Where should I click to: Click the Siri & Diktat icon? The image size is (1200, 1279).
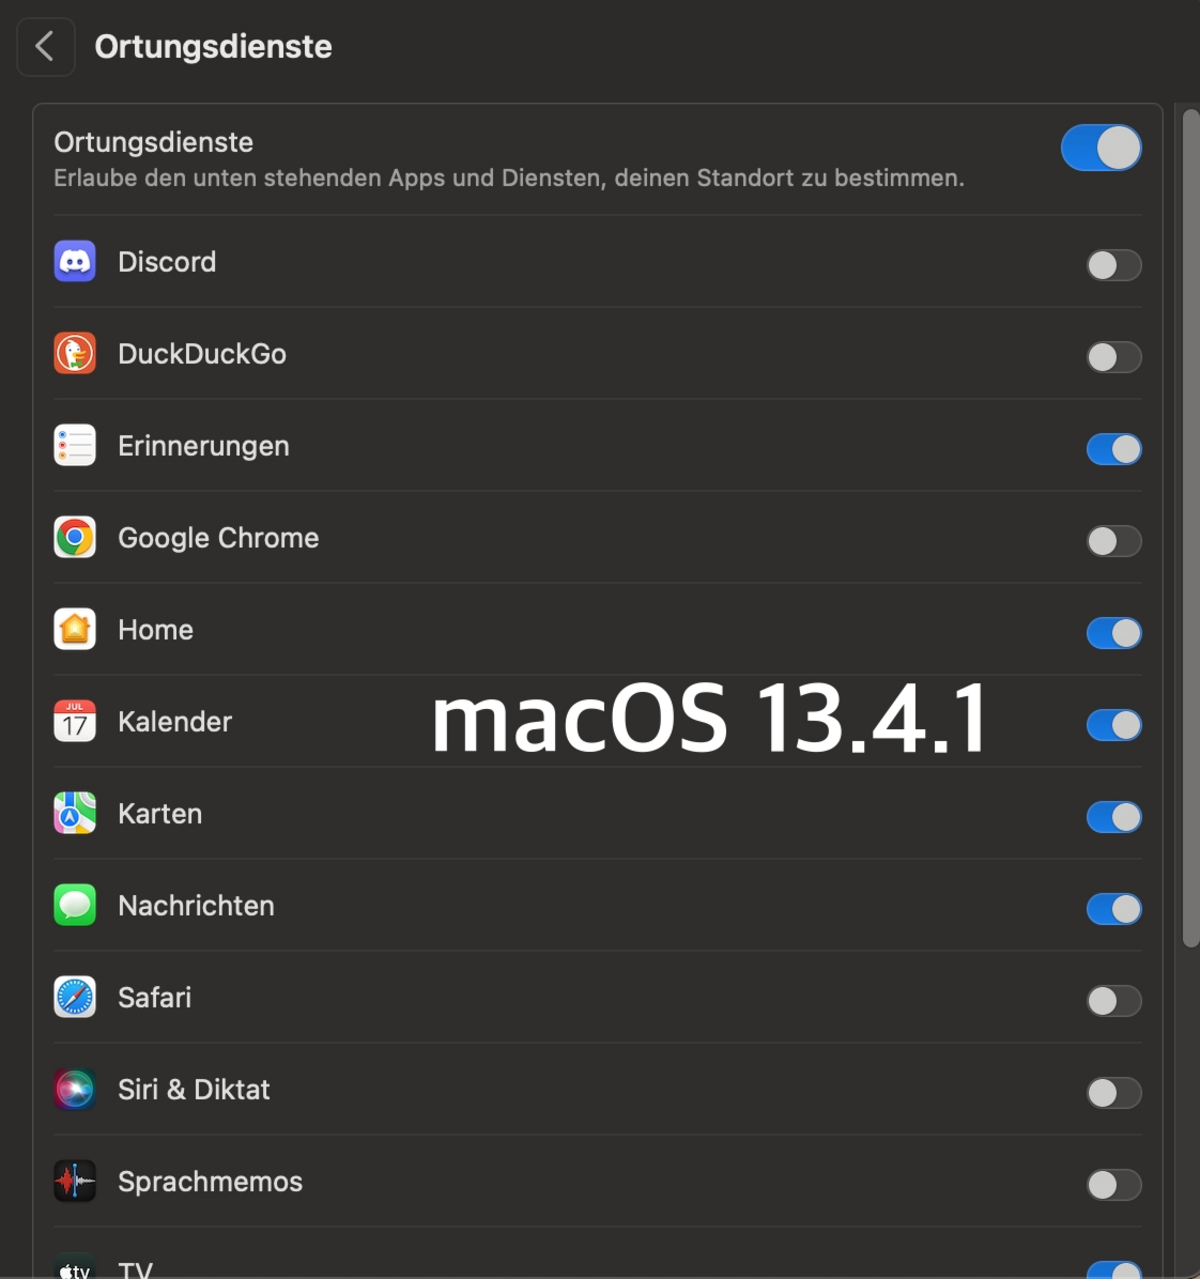(75, 1089)
